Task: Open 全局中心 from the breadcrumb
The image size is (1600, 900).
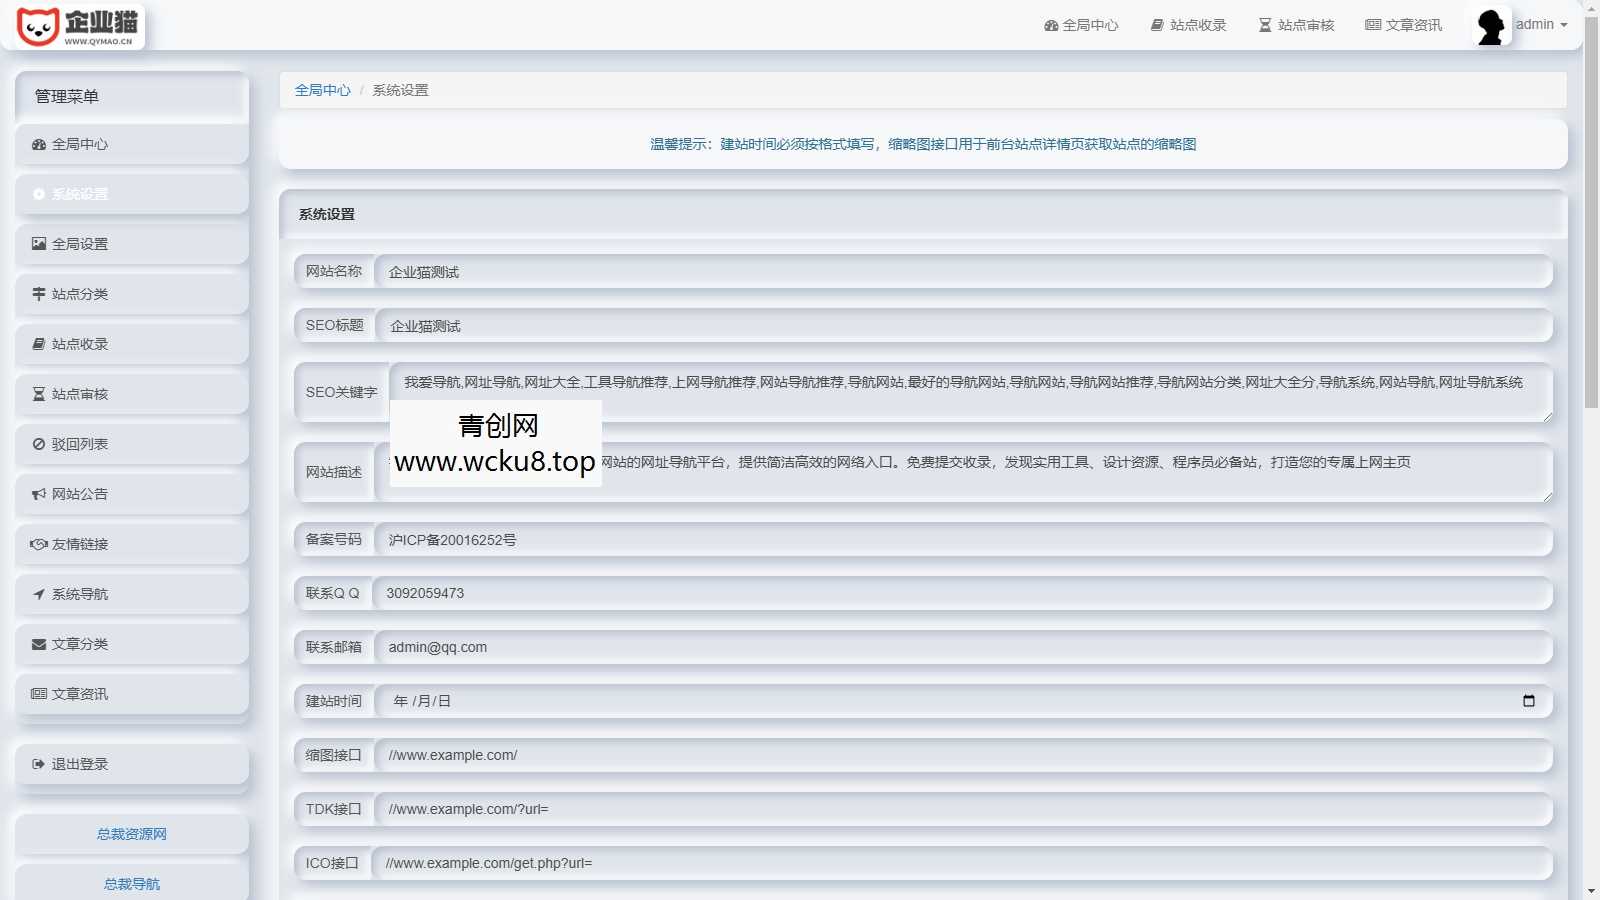Action: coord(321,90)
